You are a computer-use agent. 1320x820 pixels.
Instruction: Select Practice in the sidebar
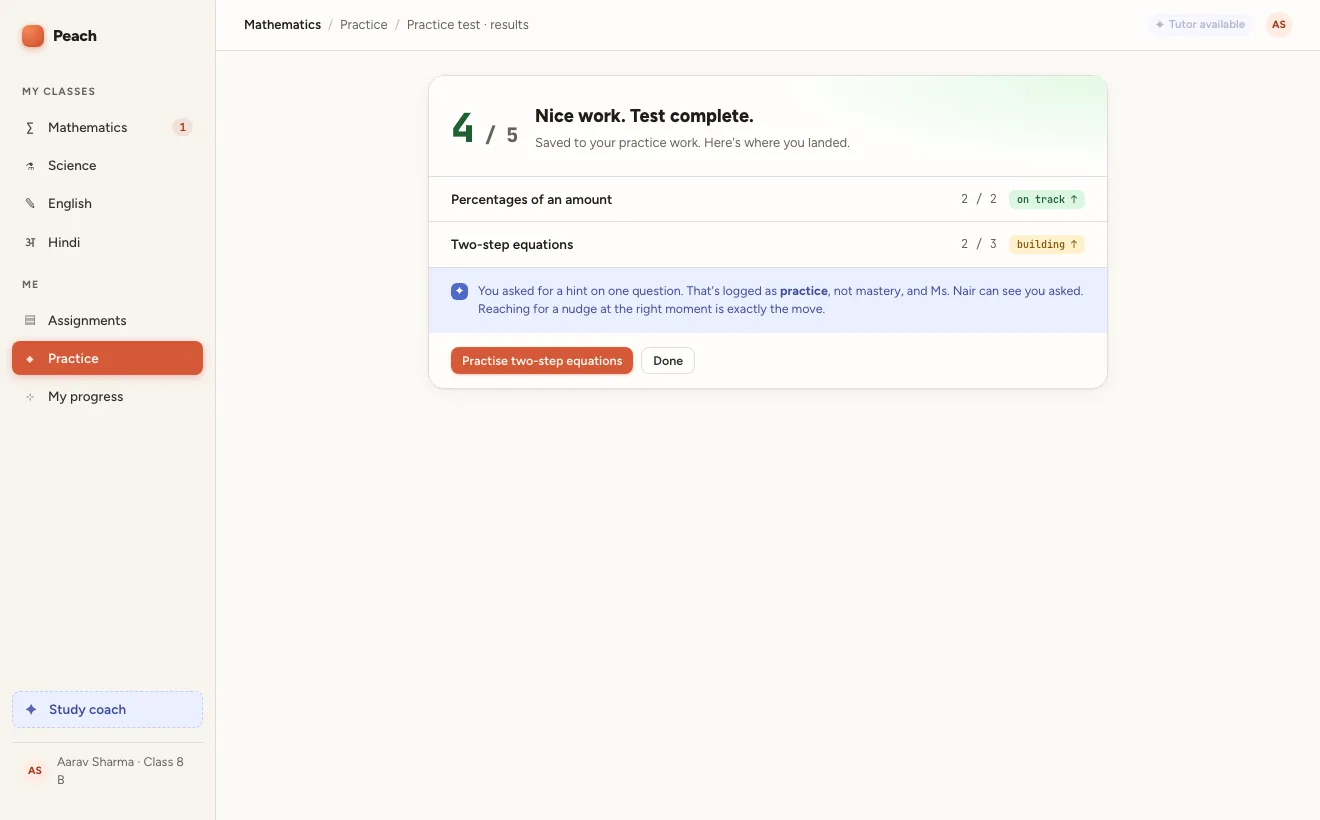(x=107, y=359)
